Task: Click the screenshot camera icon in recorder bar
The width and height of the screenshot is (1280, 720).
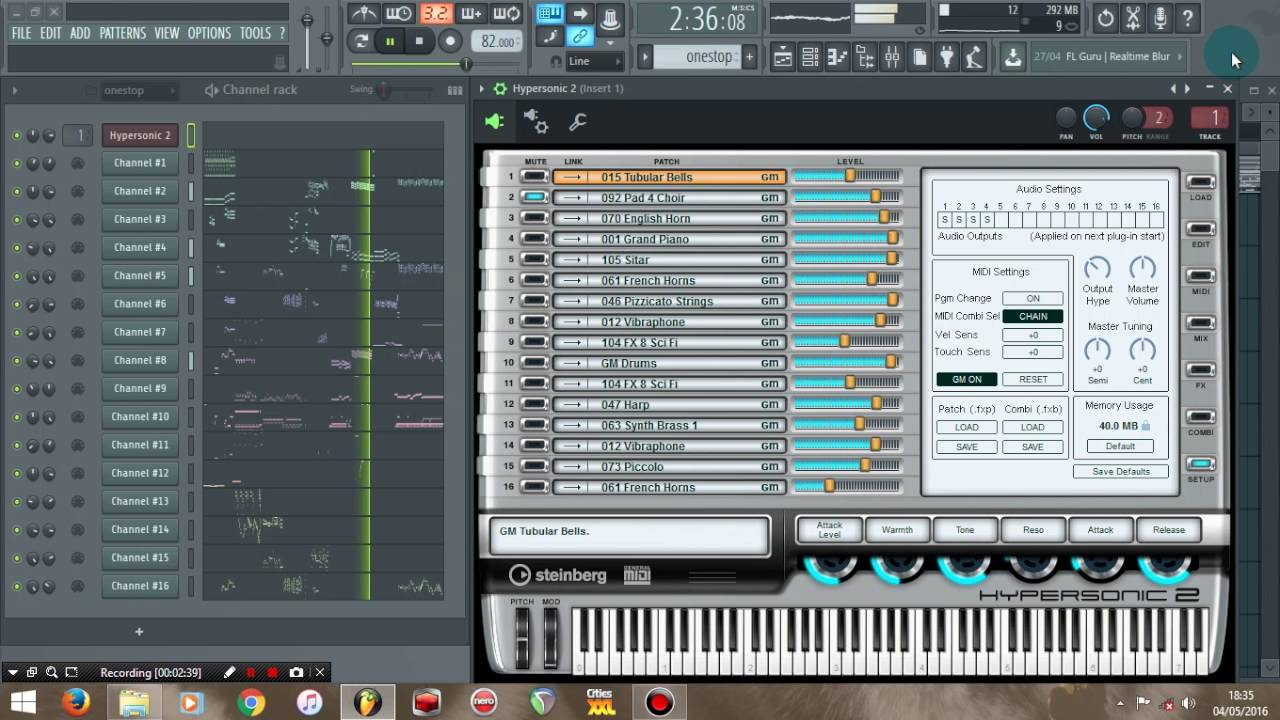Action: coord(296,673)
